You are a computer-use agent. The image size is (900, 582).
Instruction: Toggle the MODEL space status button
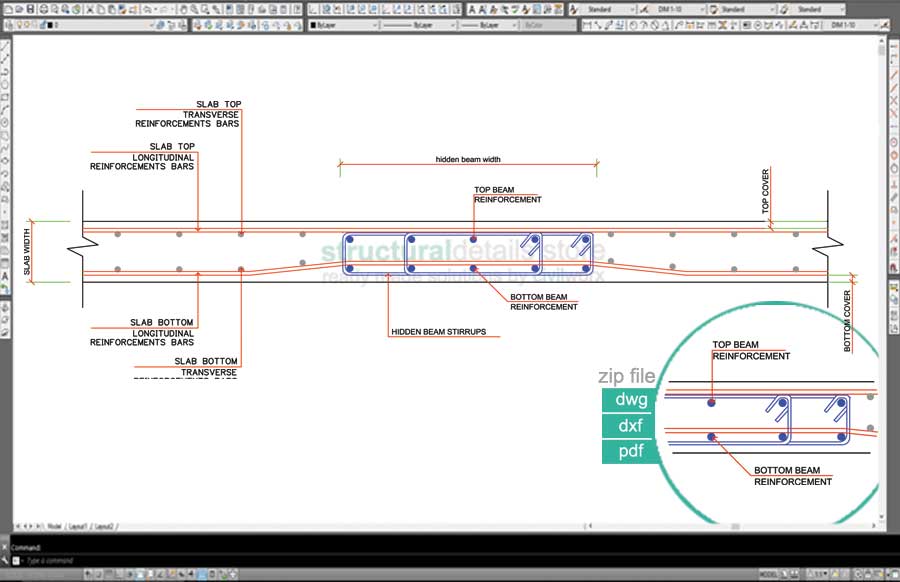770,574
